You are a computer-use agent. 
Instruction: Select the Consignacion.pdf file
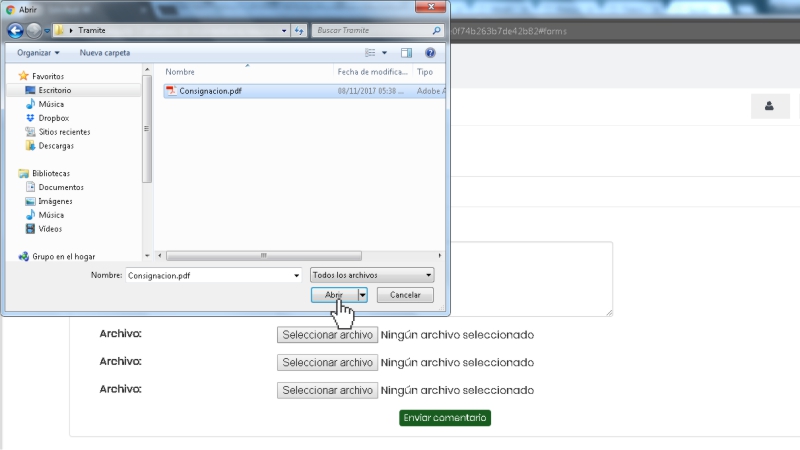(210, 91)
